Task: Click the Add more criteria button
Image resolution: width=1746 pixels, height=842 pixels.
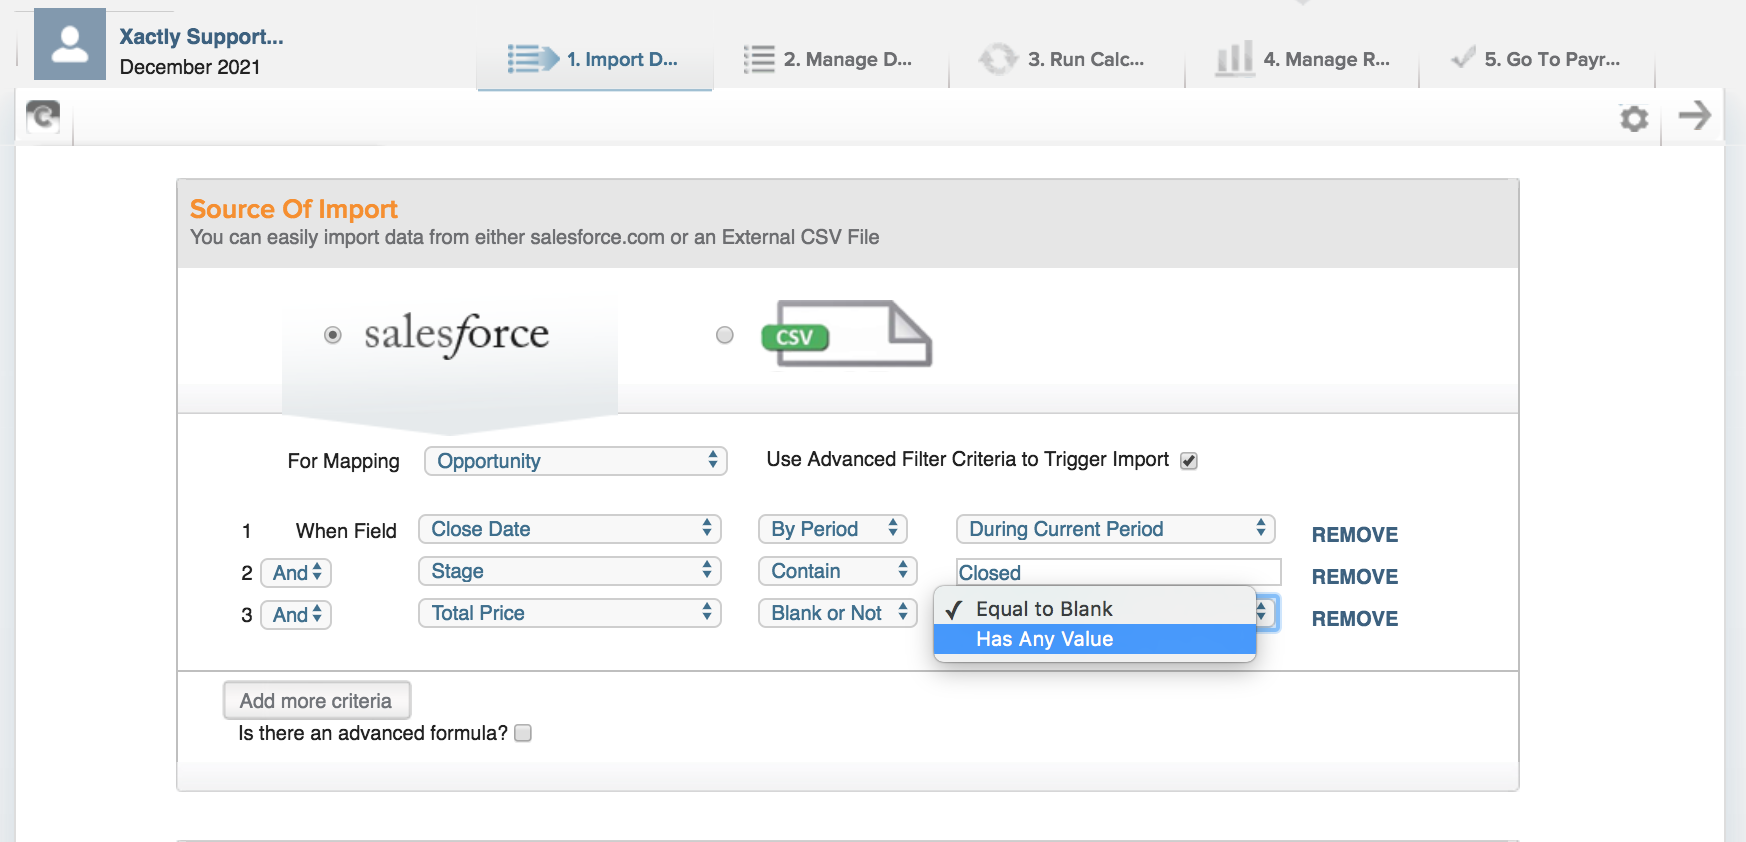Action: [x=316, y=701]
